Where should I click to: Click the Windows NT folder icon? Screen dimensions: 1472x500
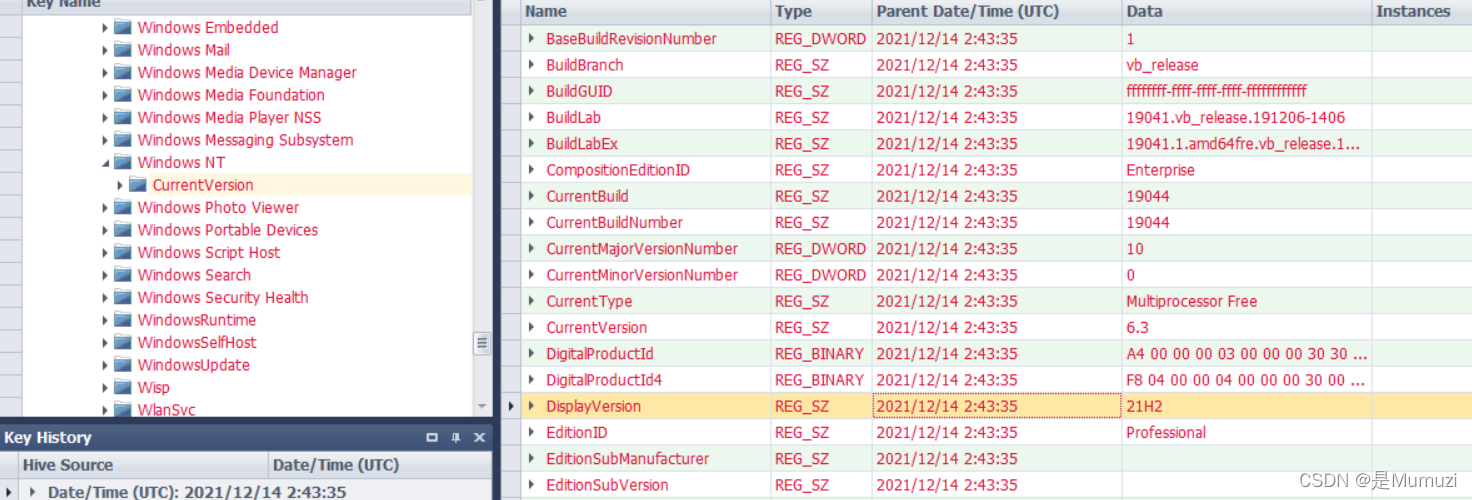123,162
